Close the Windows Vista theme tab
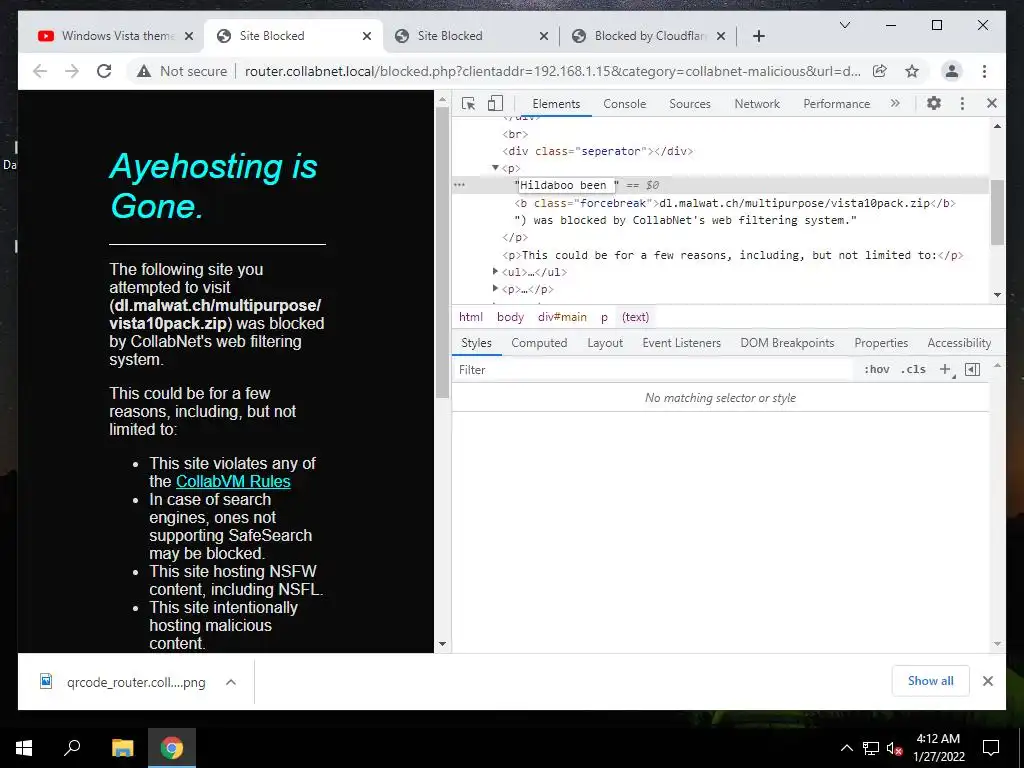This screenshot has height=768, width=1024. point(189,36)
